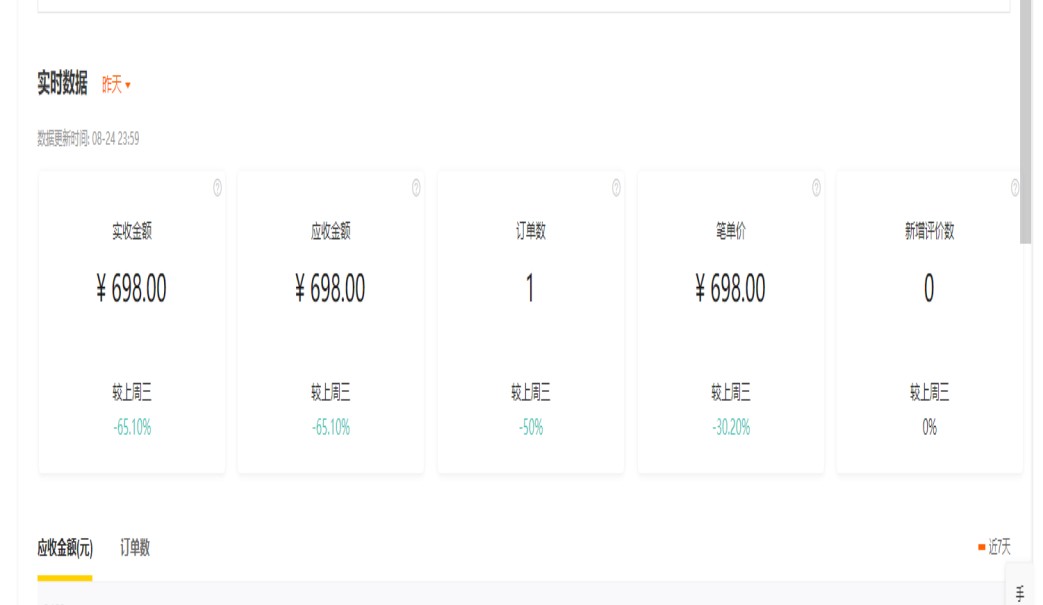
Task: Click the orange 近7天 legend color marker
Action: [981, 547]
